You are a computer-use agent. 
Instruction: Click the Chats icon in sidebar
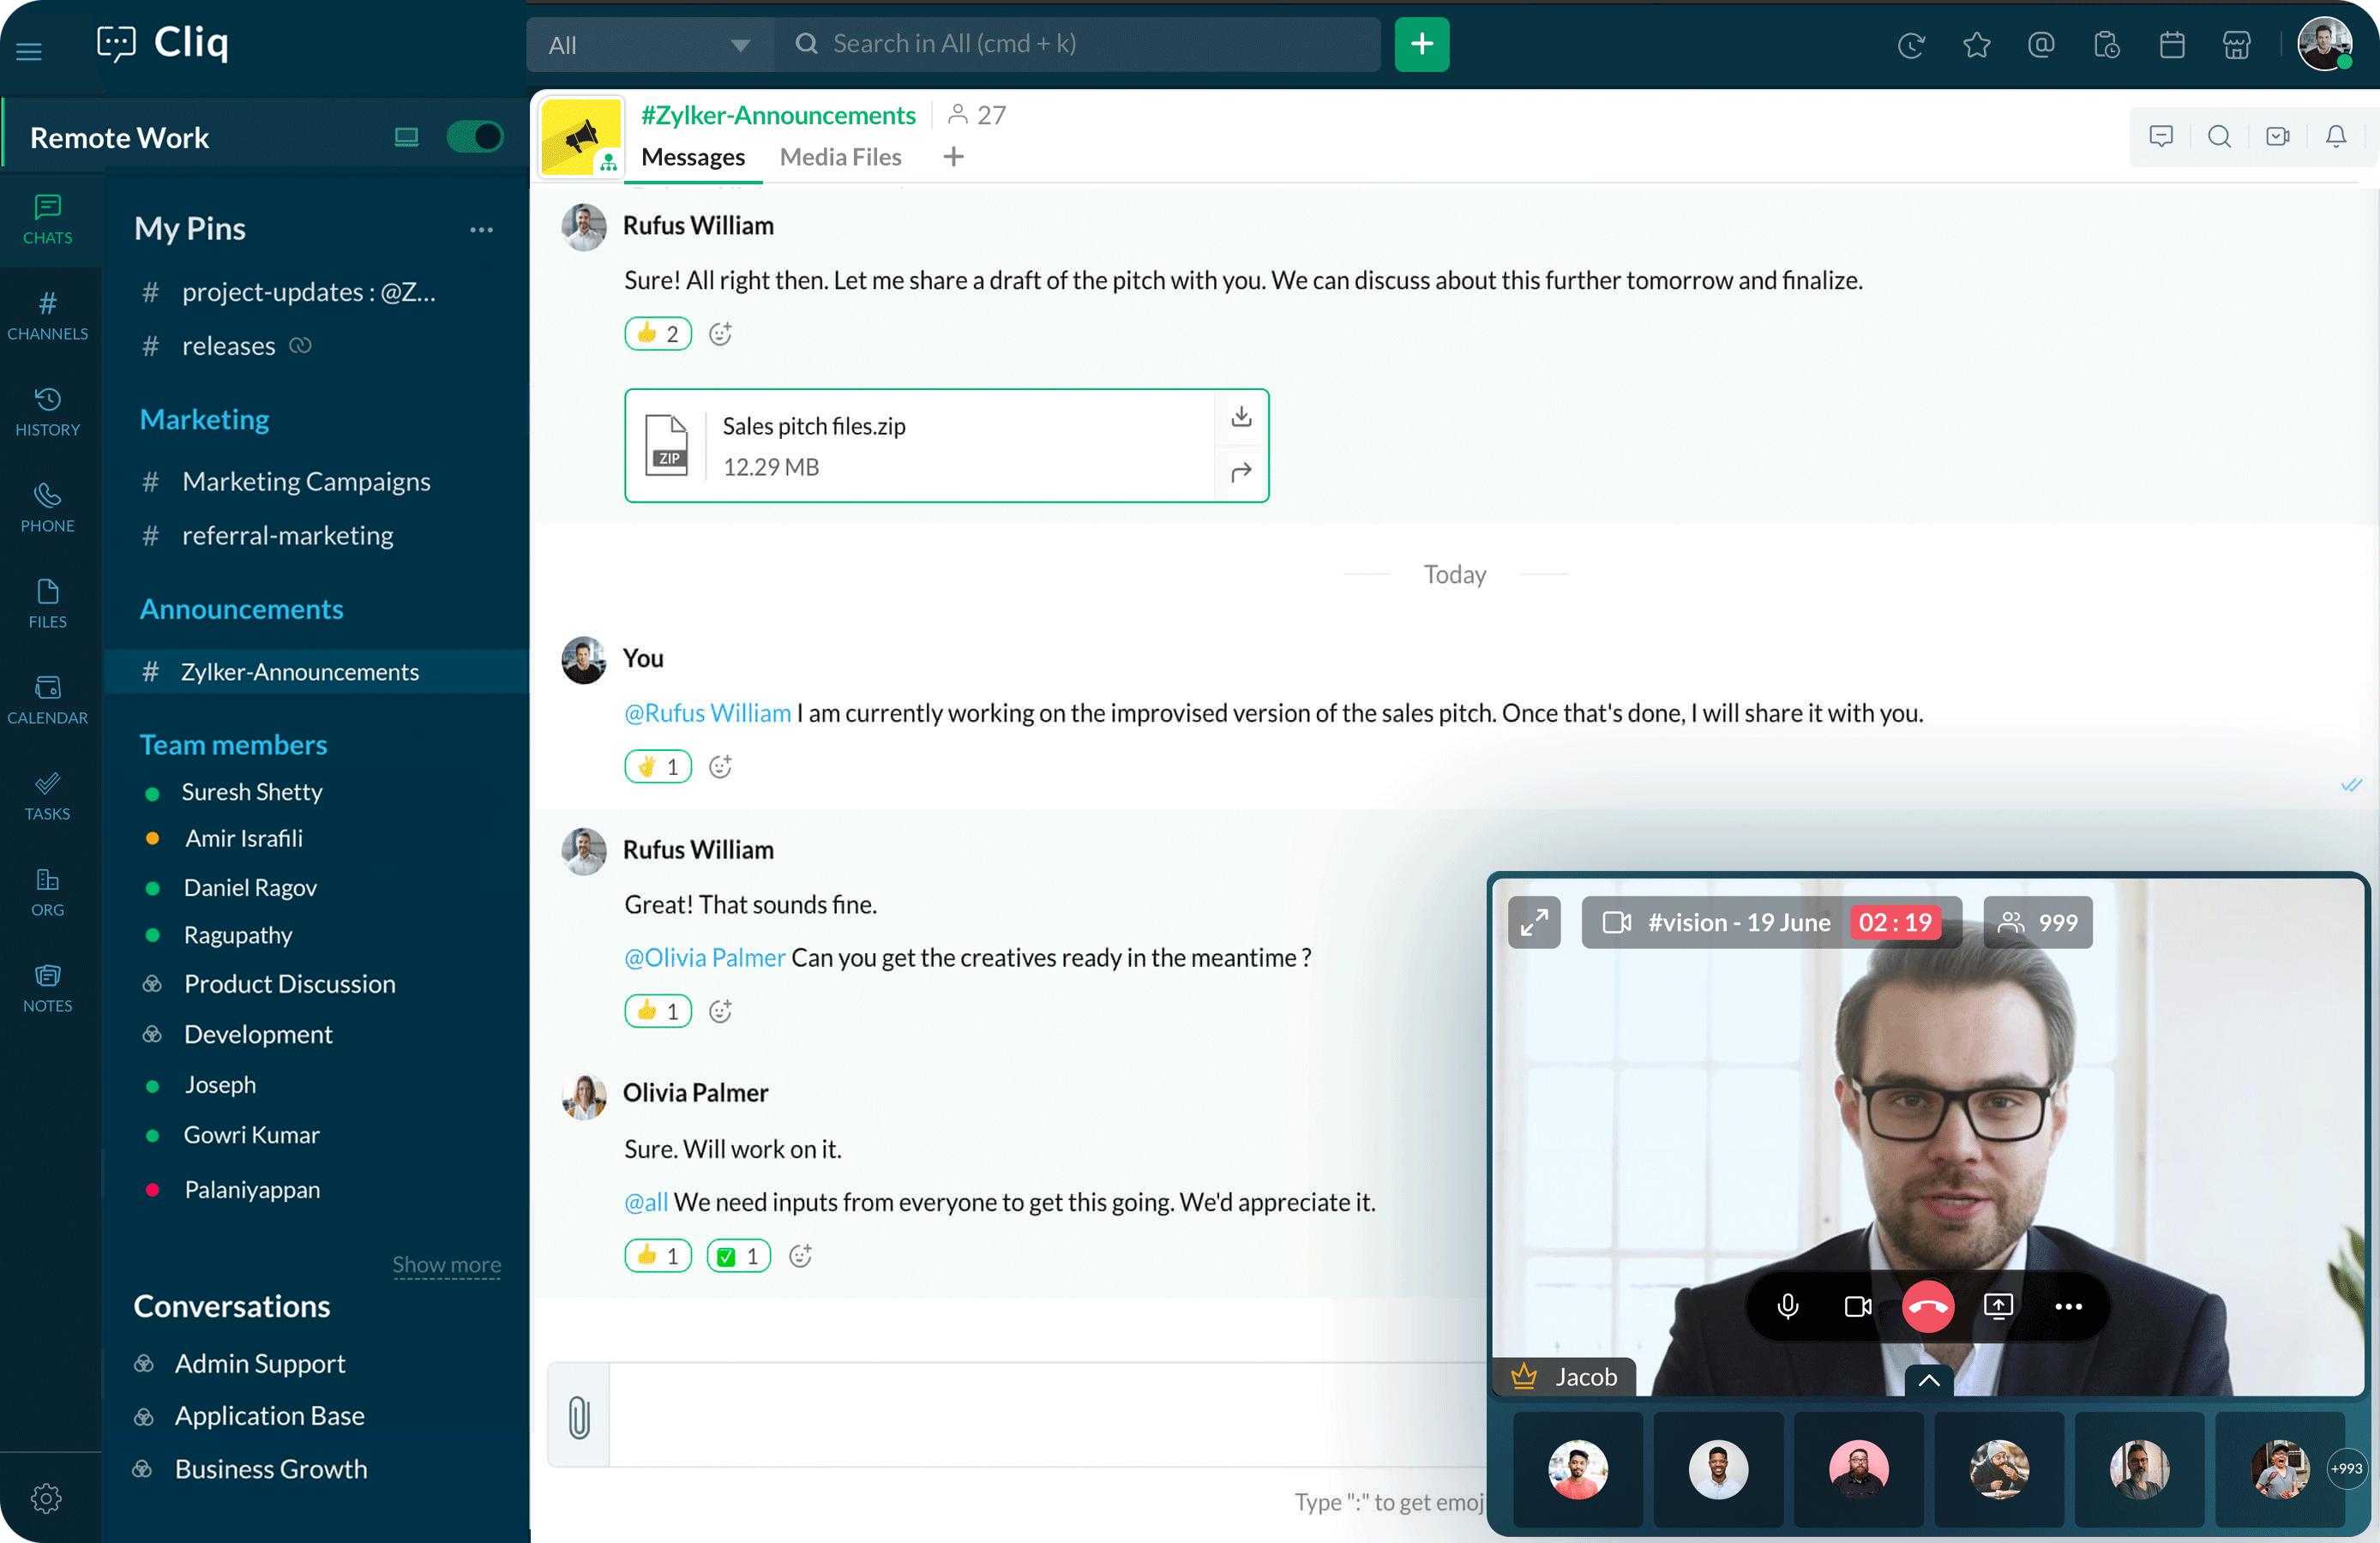[x=45, y=210]
